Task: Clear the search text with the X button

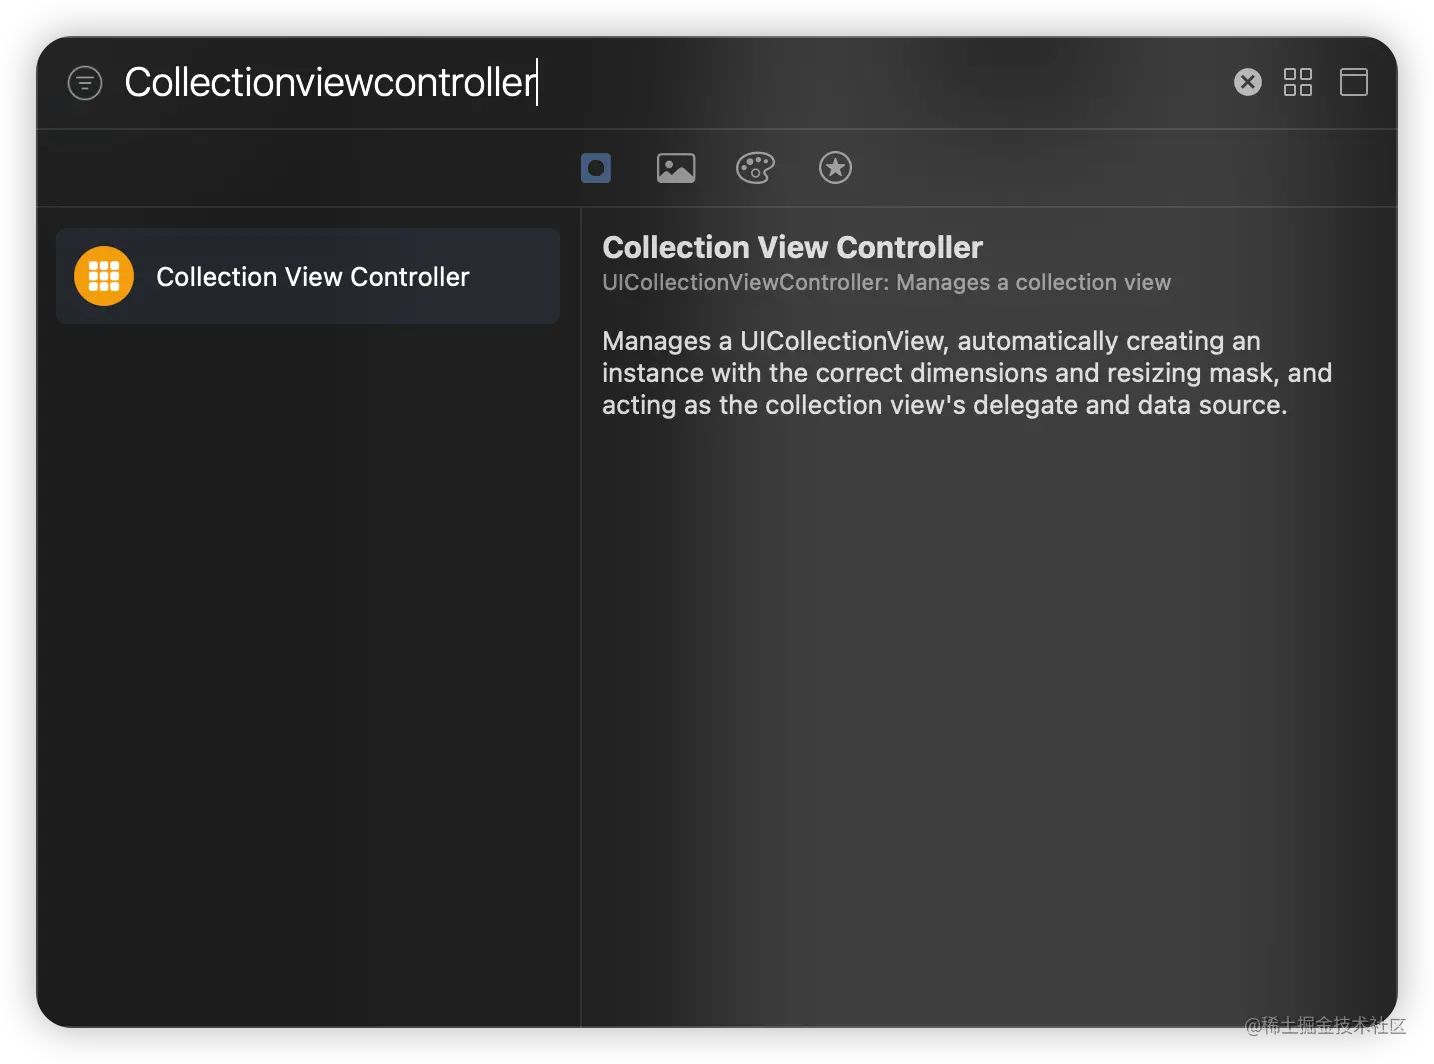Action: 1247,82
